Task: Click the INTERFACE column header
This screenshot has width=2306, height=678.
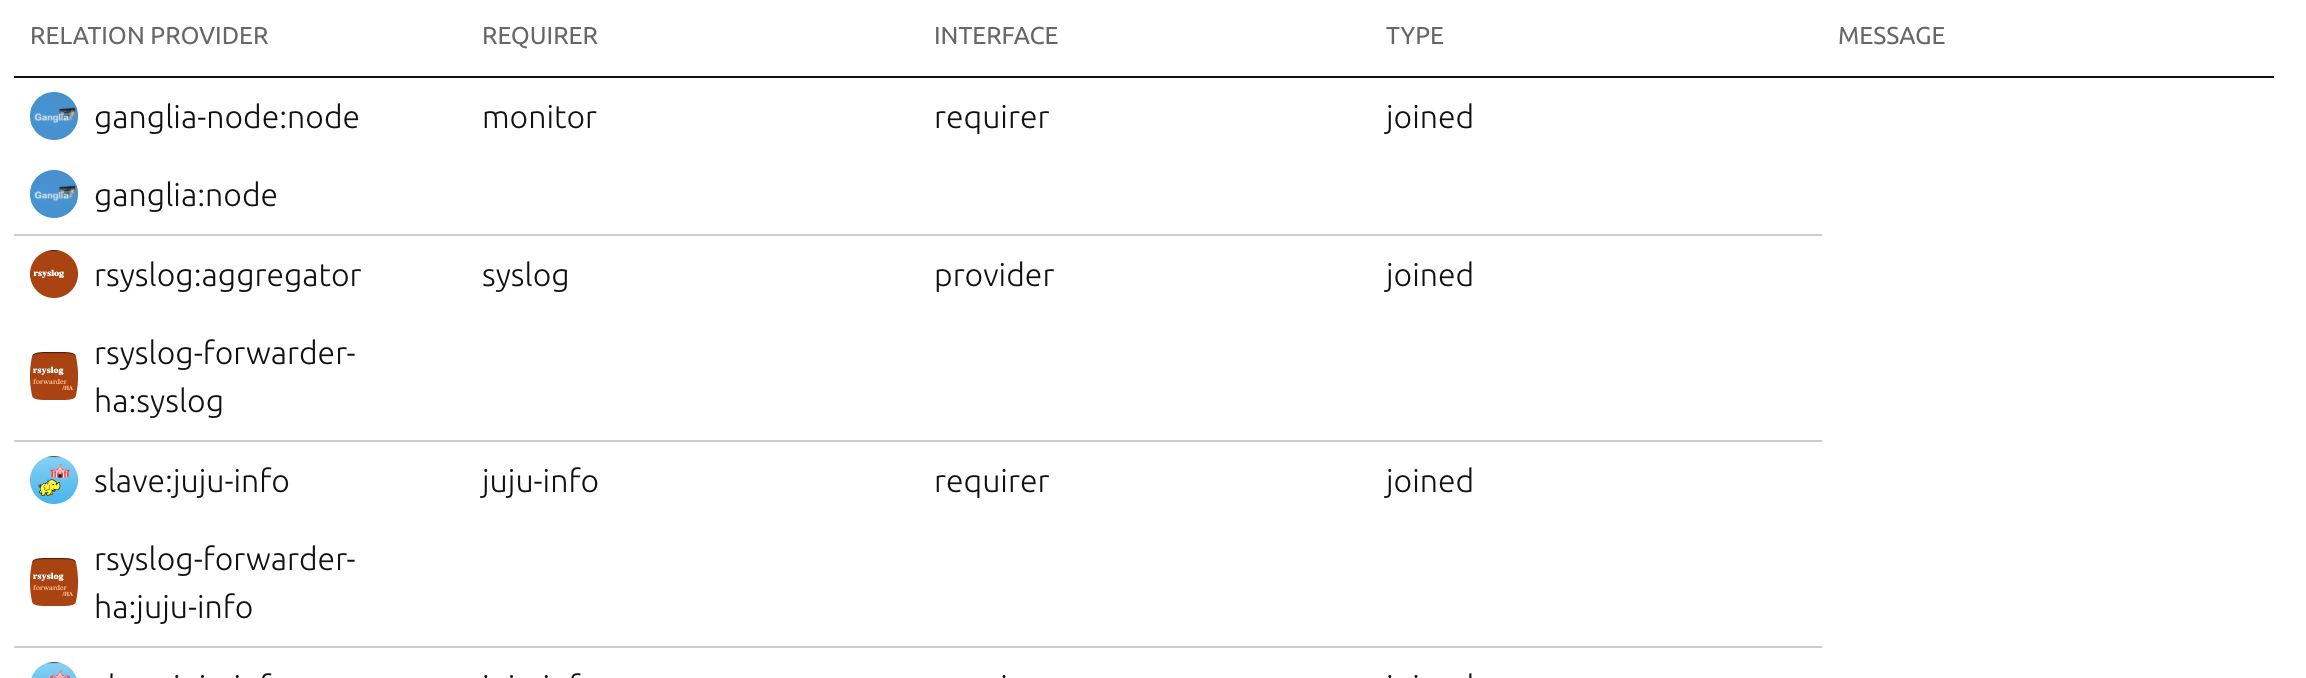Action: coord(995,36)
